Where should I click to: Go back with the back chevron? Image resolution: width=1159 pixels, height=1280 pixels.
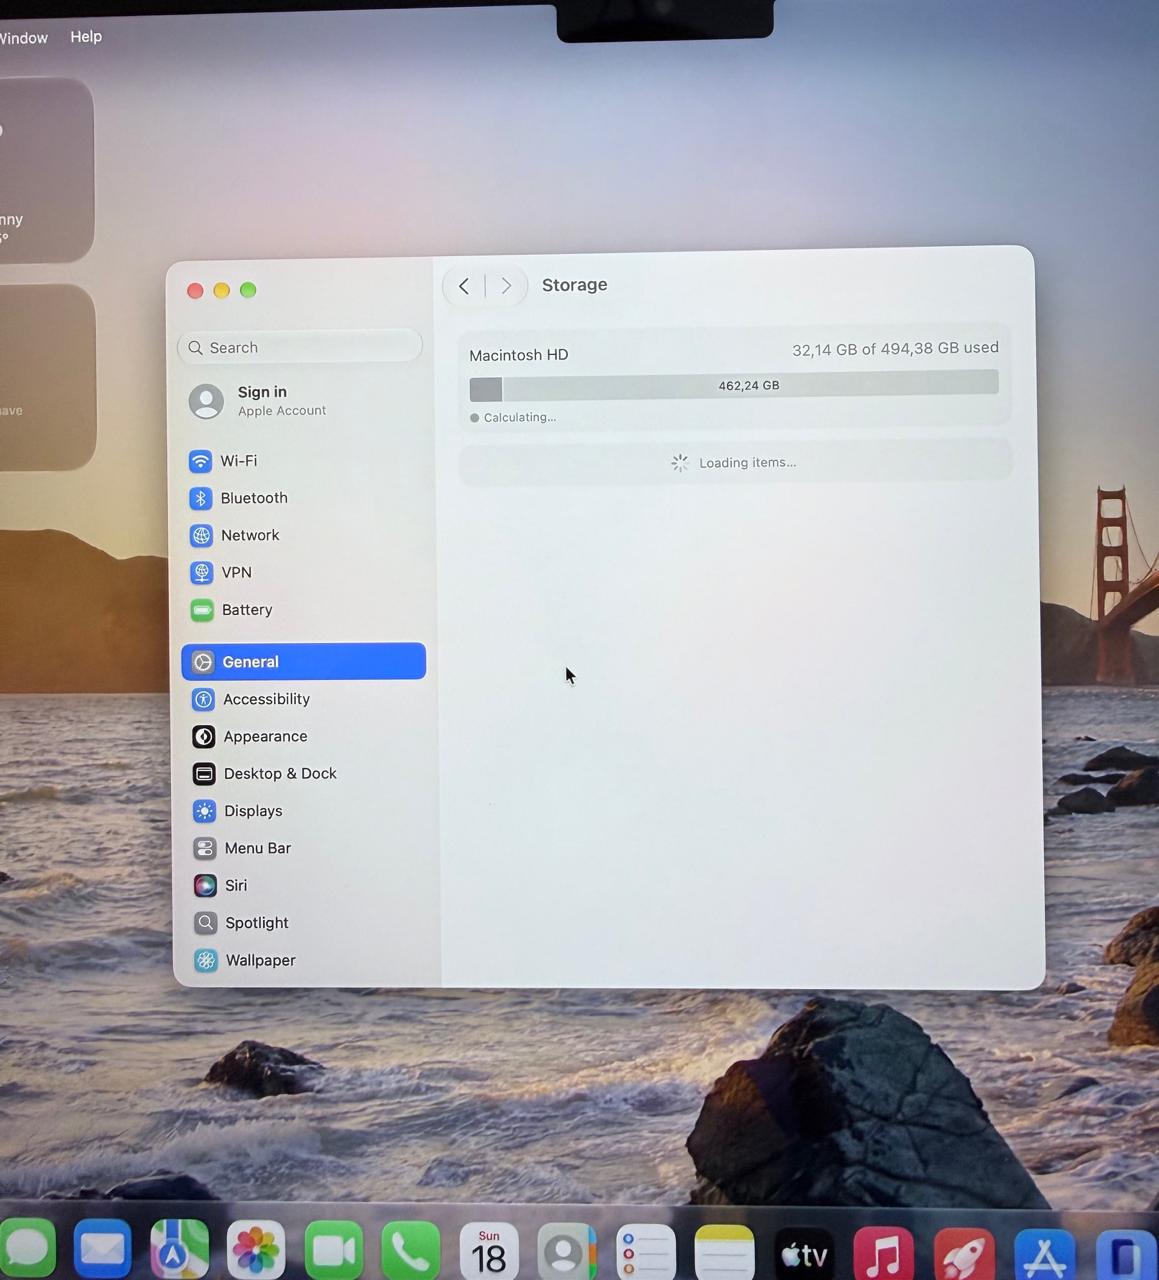tap(464, 286)
